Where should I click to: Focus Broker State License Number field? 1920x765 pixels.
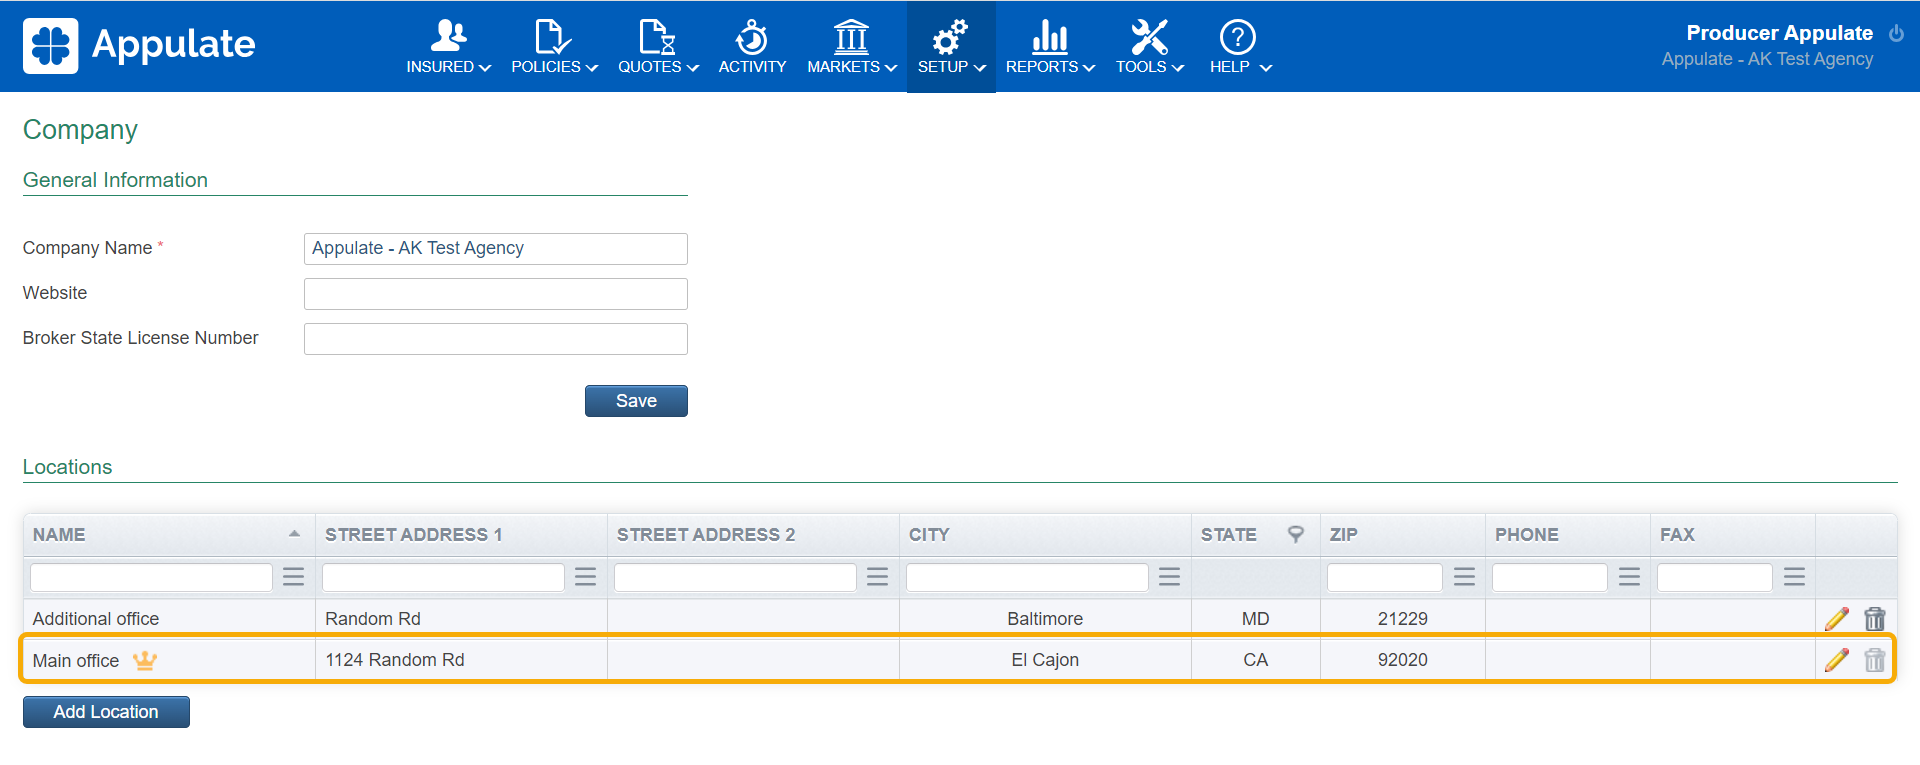(x=495, y=339)
